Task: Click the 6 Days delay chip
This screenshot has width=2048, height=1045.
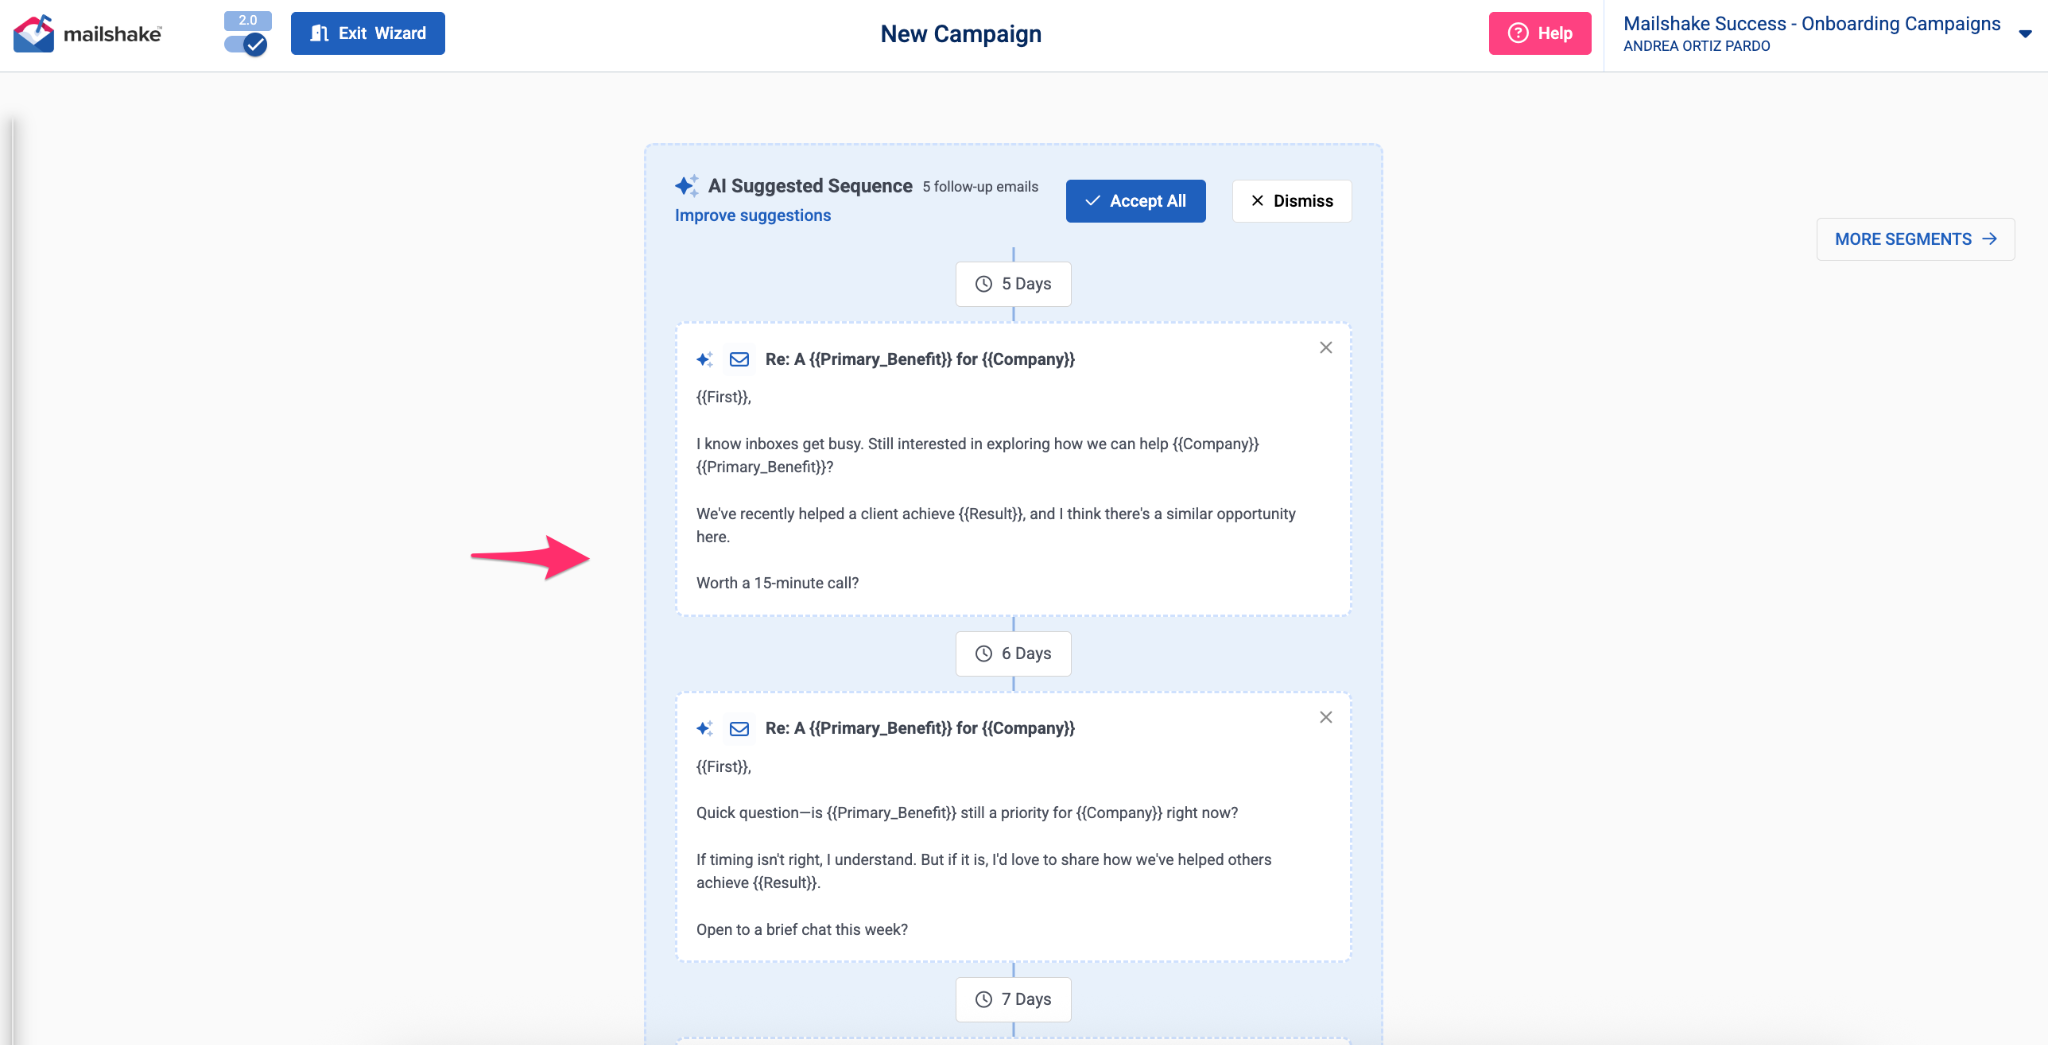Action: (x=1013, y=654)
